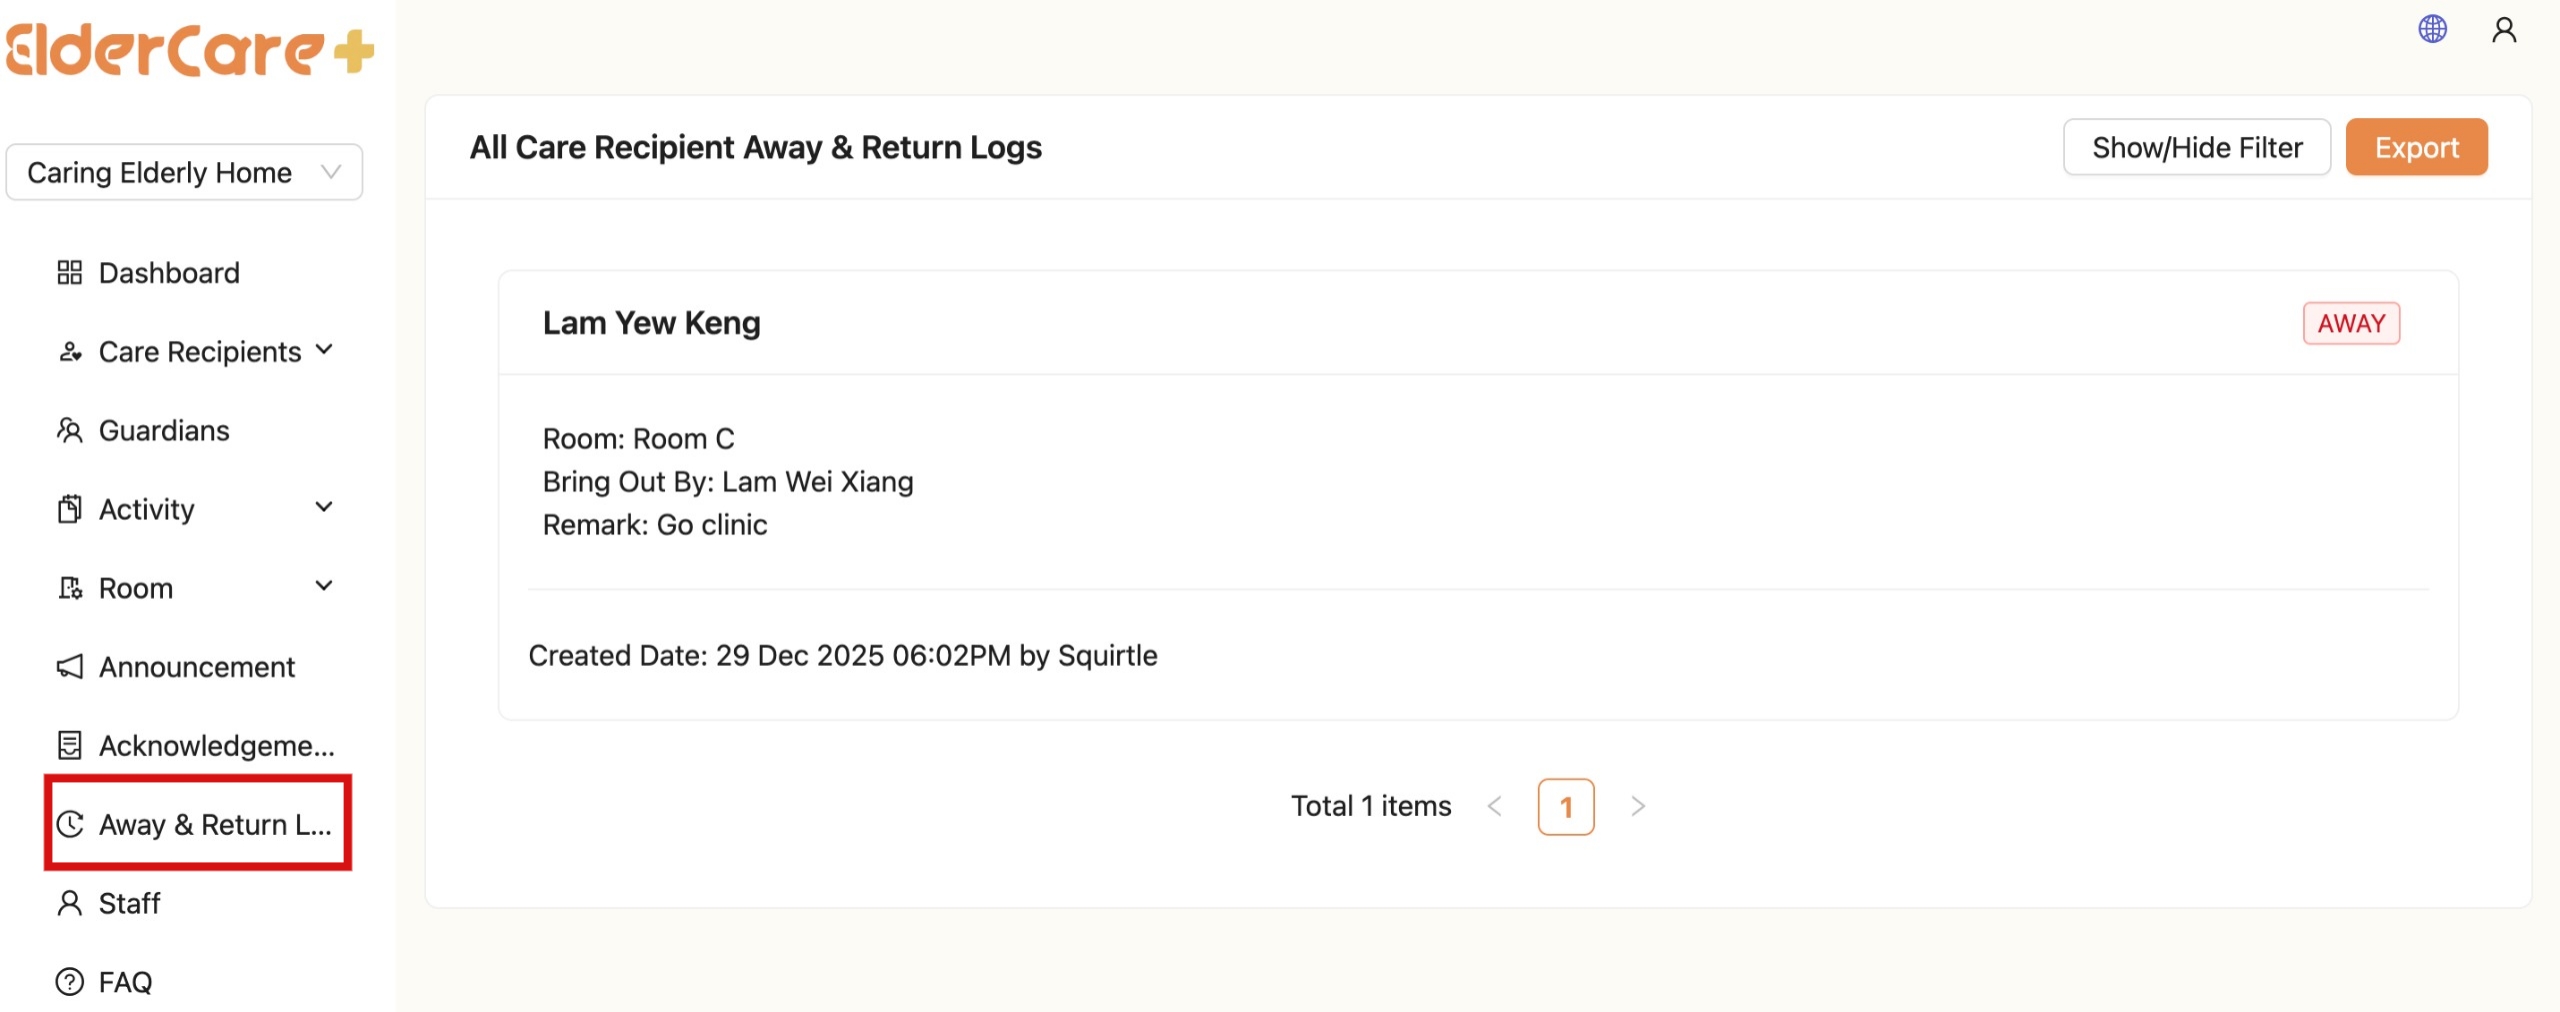Expand the Care Recipients menu
Viewport: 2560px width, 1012px height.
click(x=322, y=350)
